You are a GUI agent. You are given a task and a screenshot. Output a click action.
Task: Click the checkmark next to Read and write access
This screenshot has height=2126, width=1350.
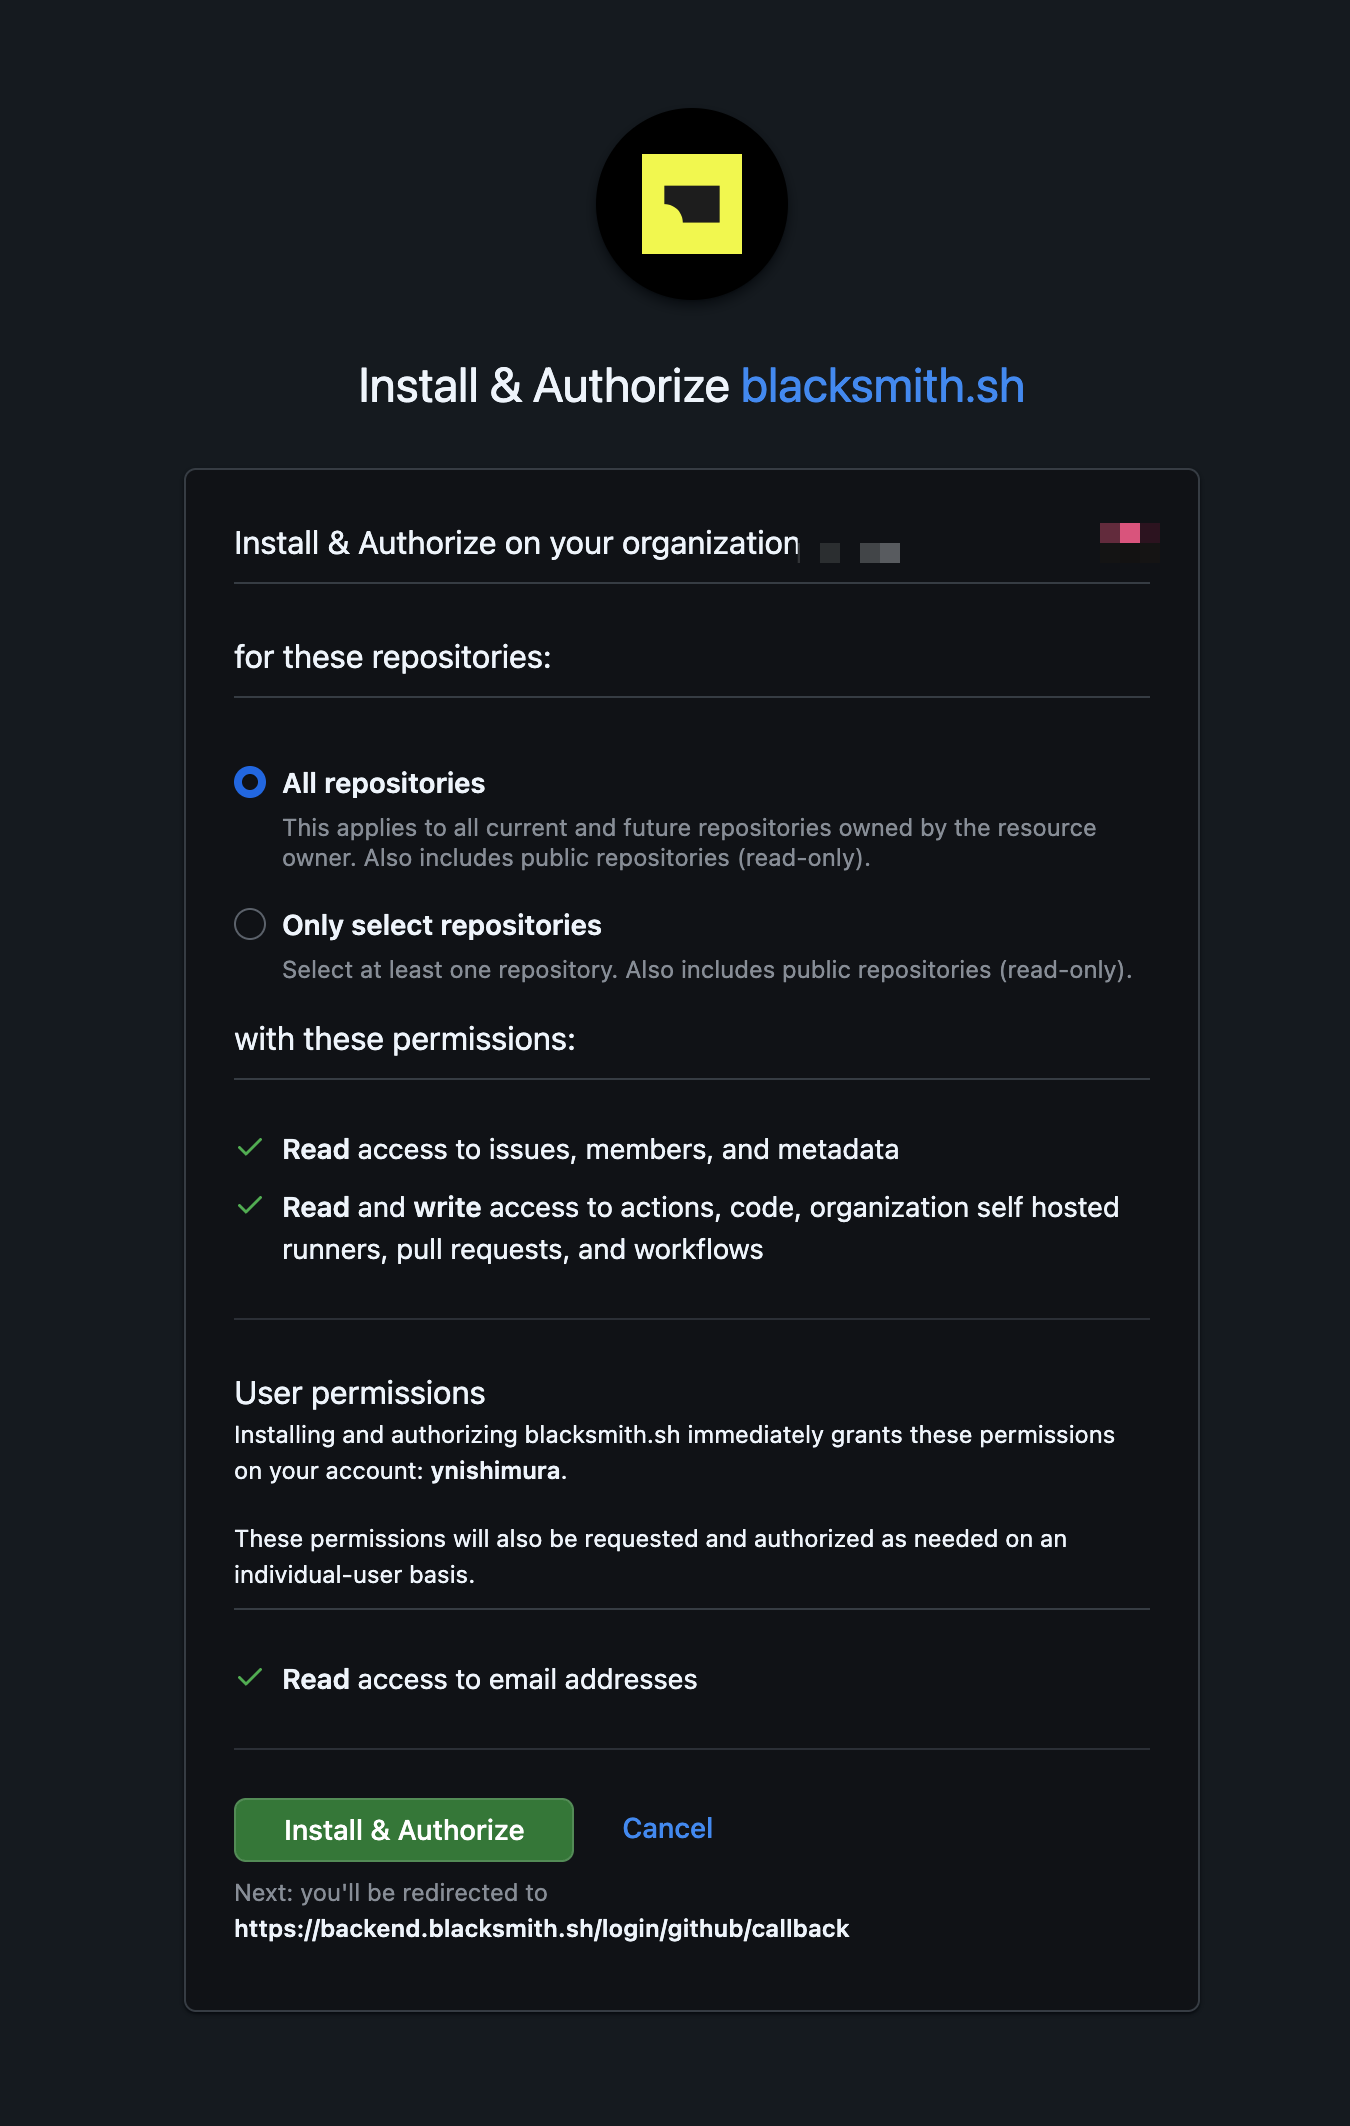pos(250,1206)
